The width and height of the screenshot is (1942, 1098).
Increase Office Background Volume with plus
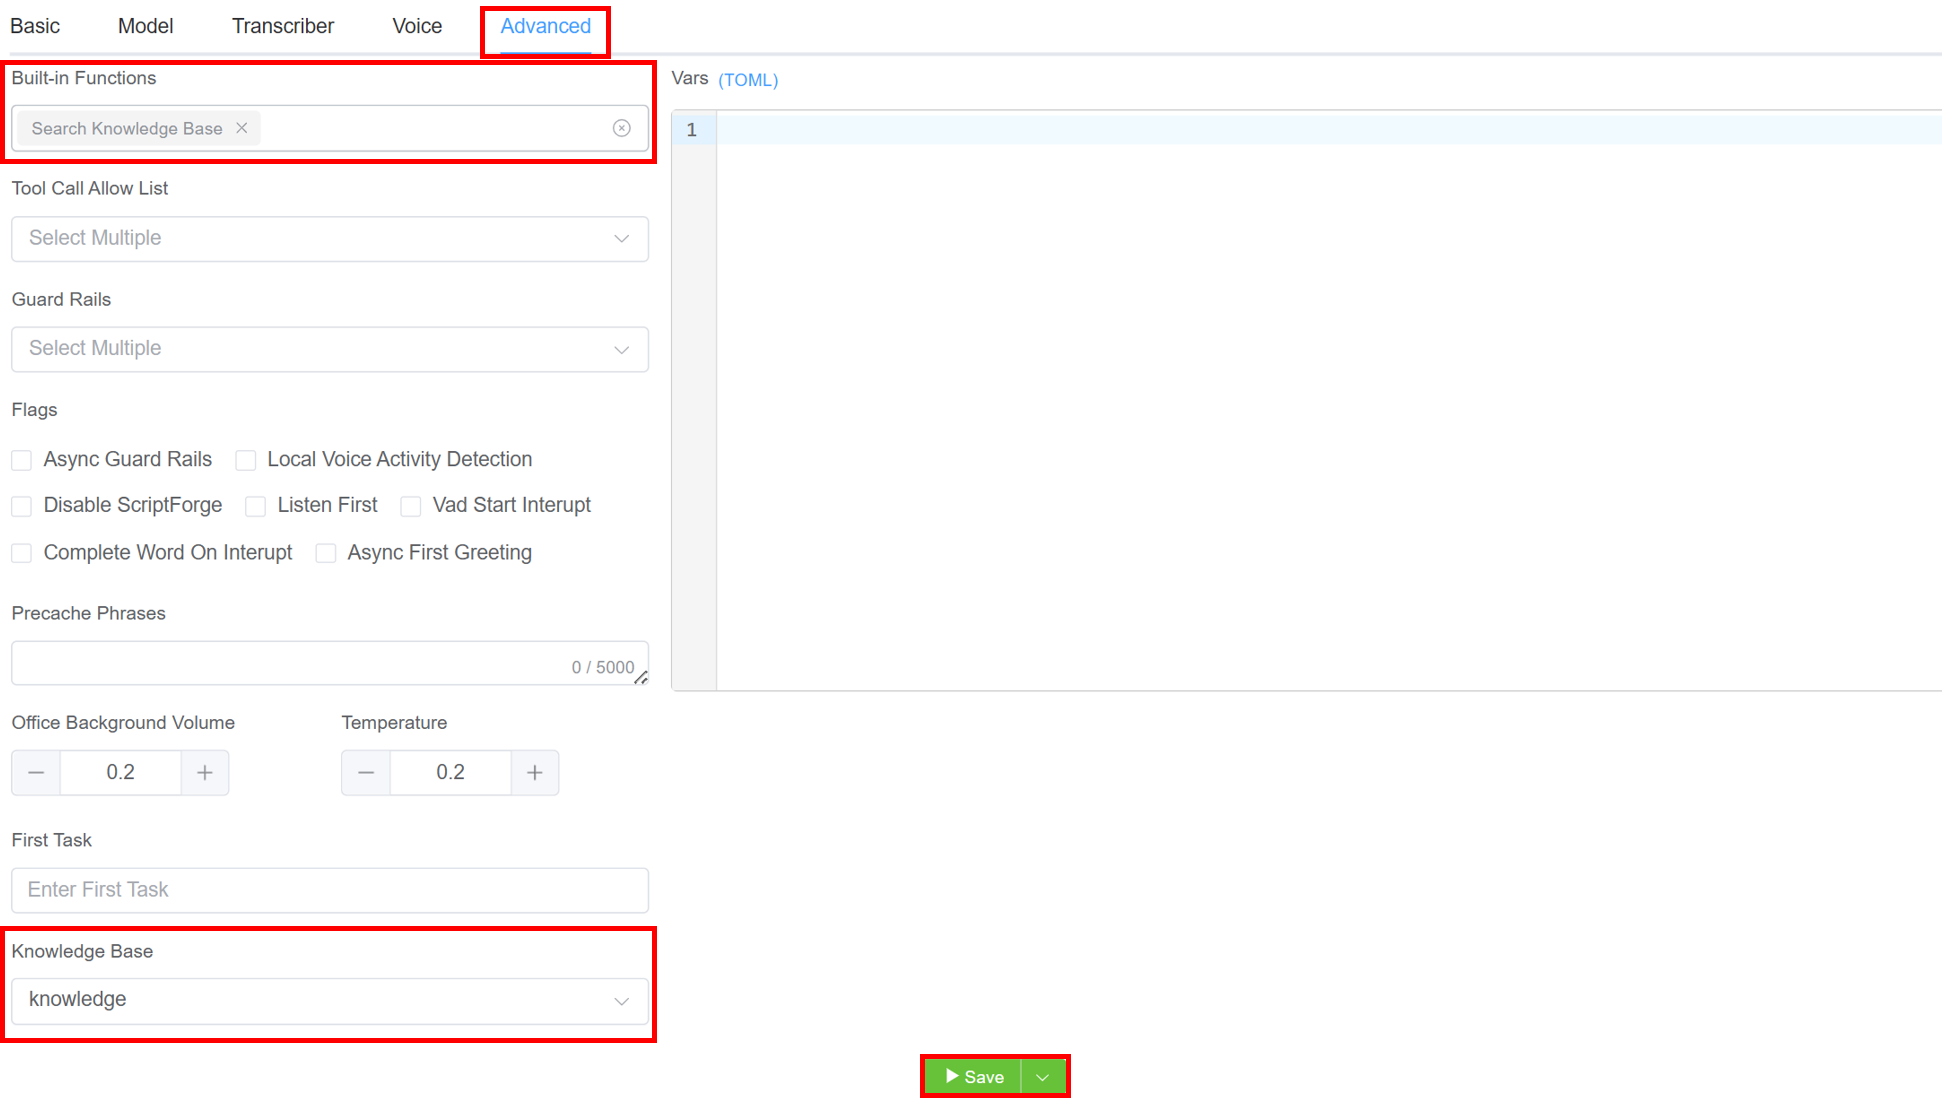[x=205, y=772]
